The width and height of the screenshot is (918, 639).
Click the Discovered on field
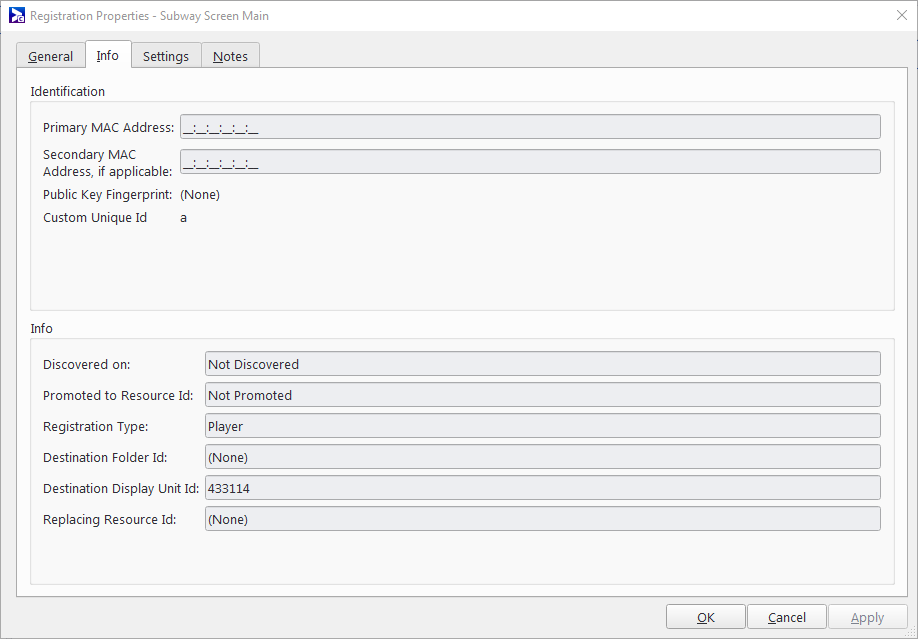click(x=542, y=364)
